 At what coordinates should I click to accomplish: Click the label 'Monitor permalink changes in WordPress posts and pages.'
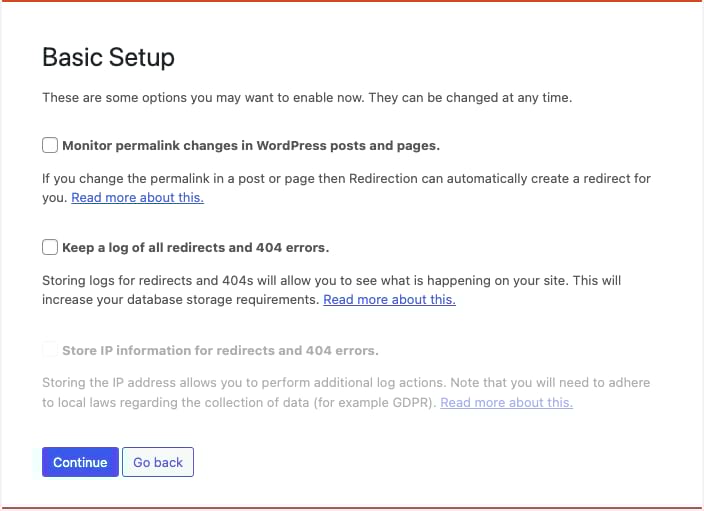(251, 145)
